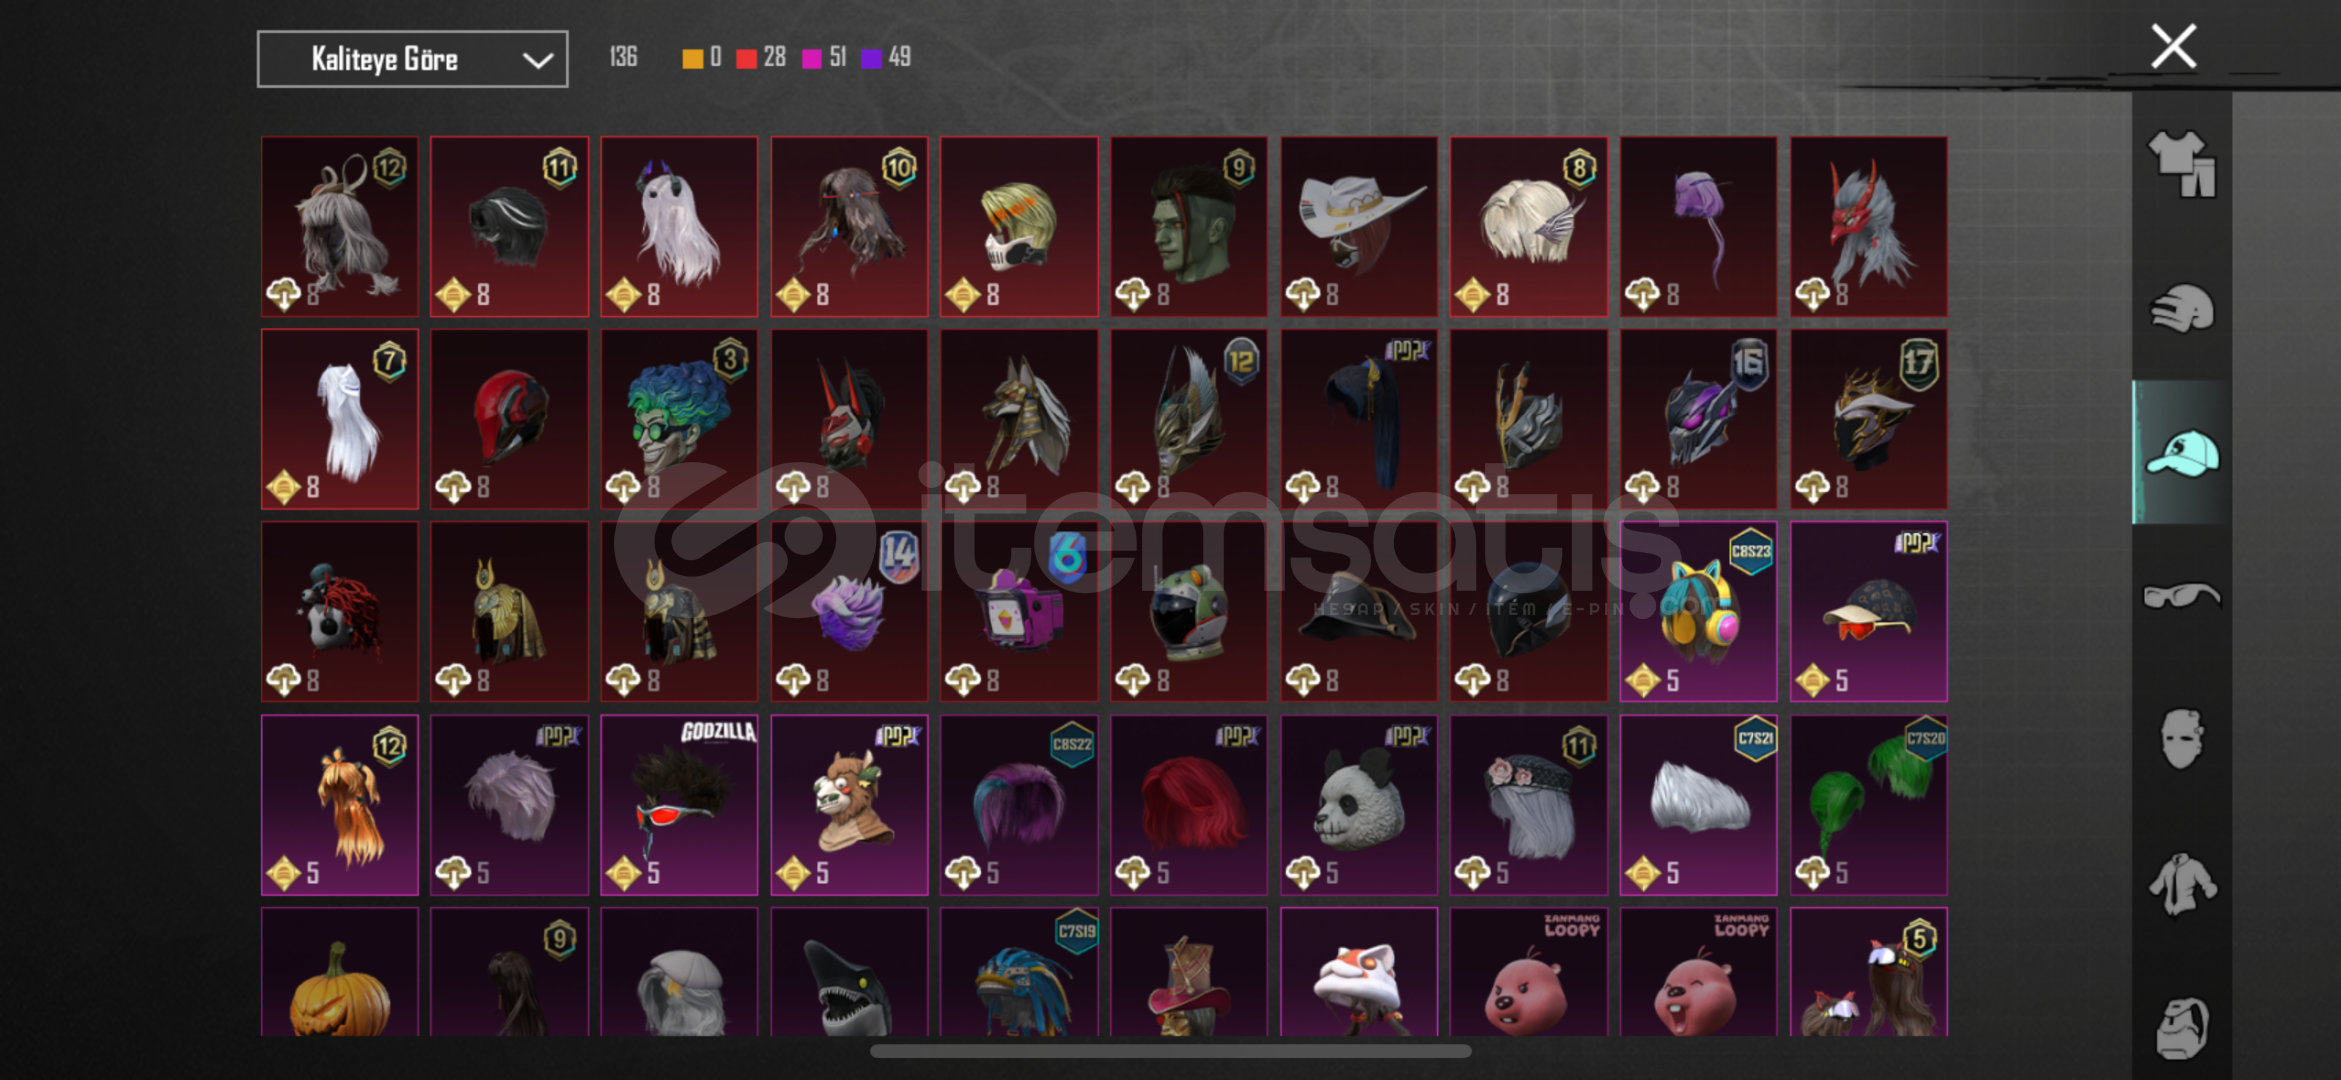Screen dimensions: 2341x1080
Task: Select the jacket category icon
Action: [2182, 884]
